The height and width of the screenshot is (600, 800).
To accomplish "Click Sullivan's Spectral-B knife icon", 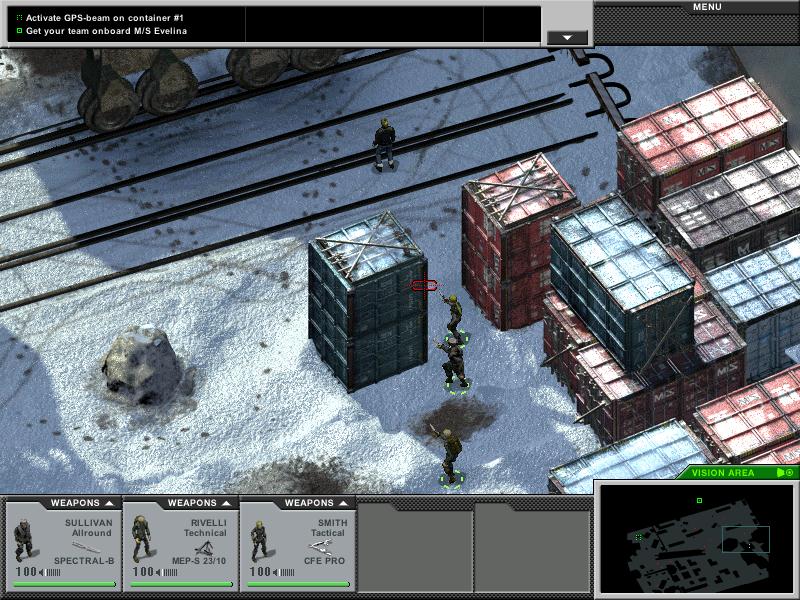I will [x=86, y=547].
